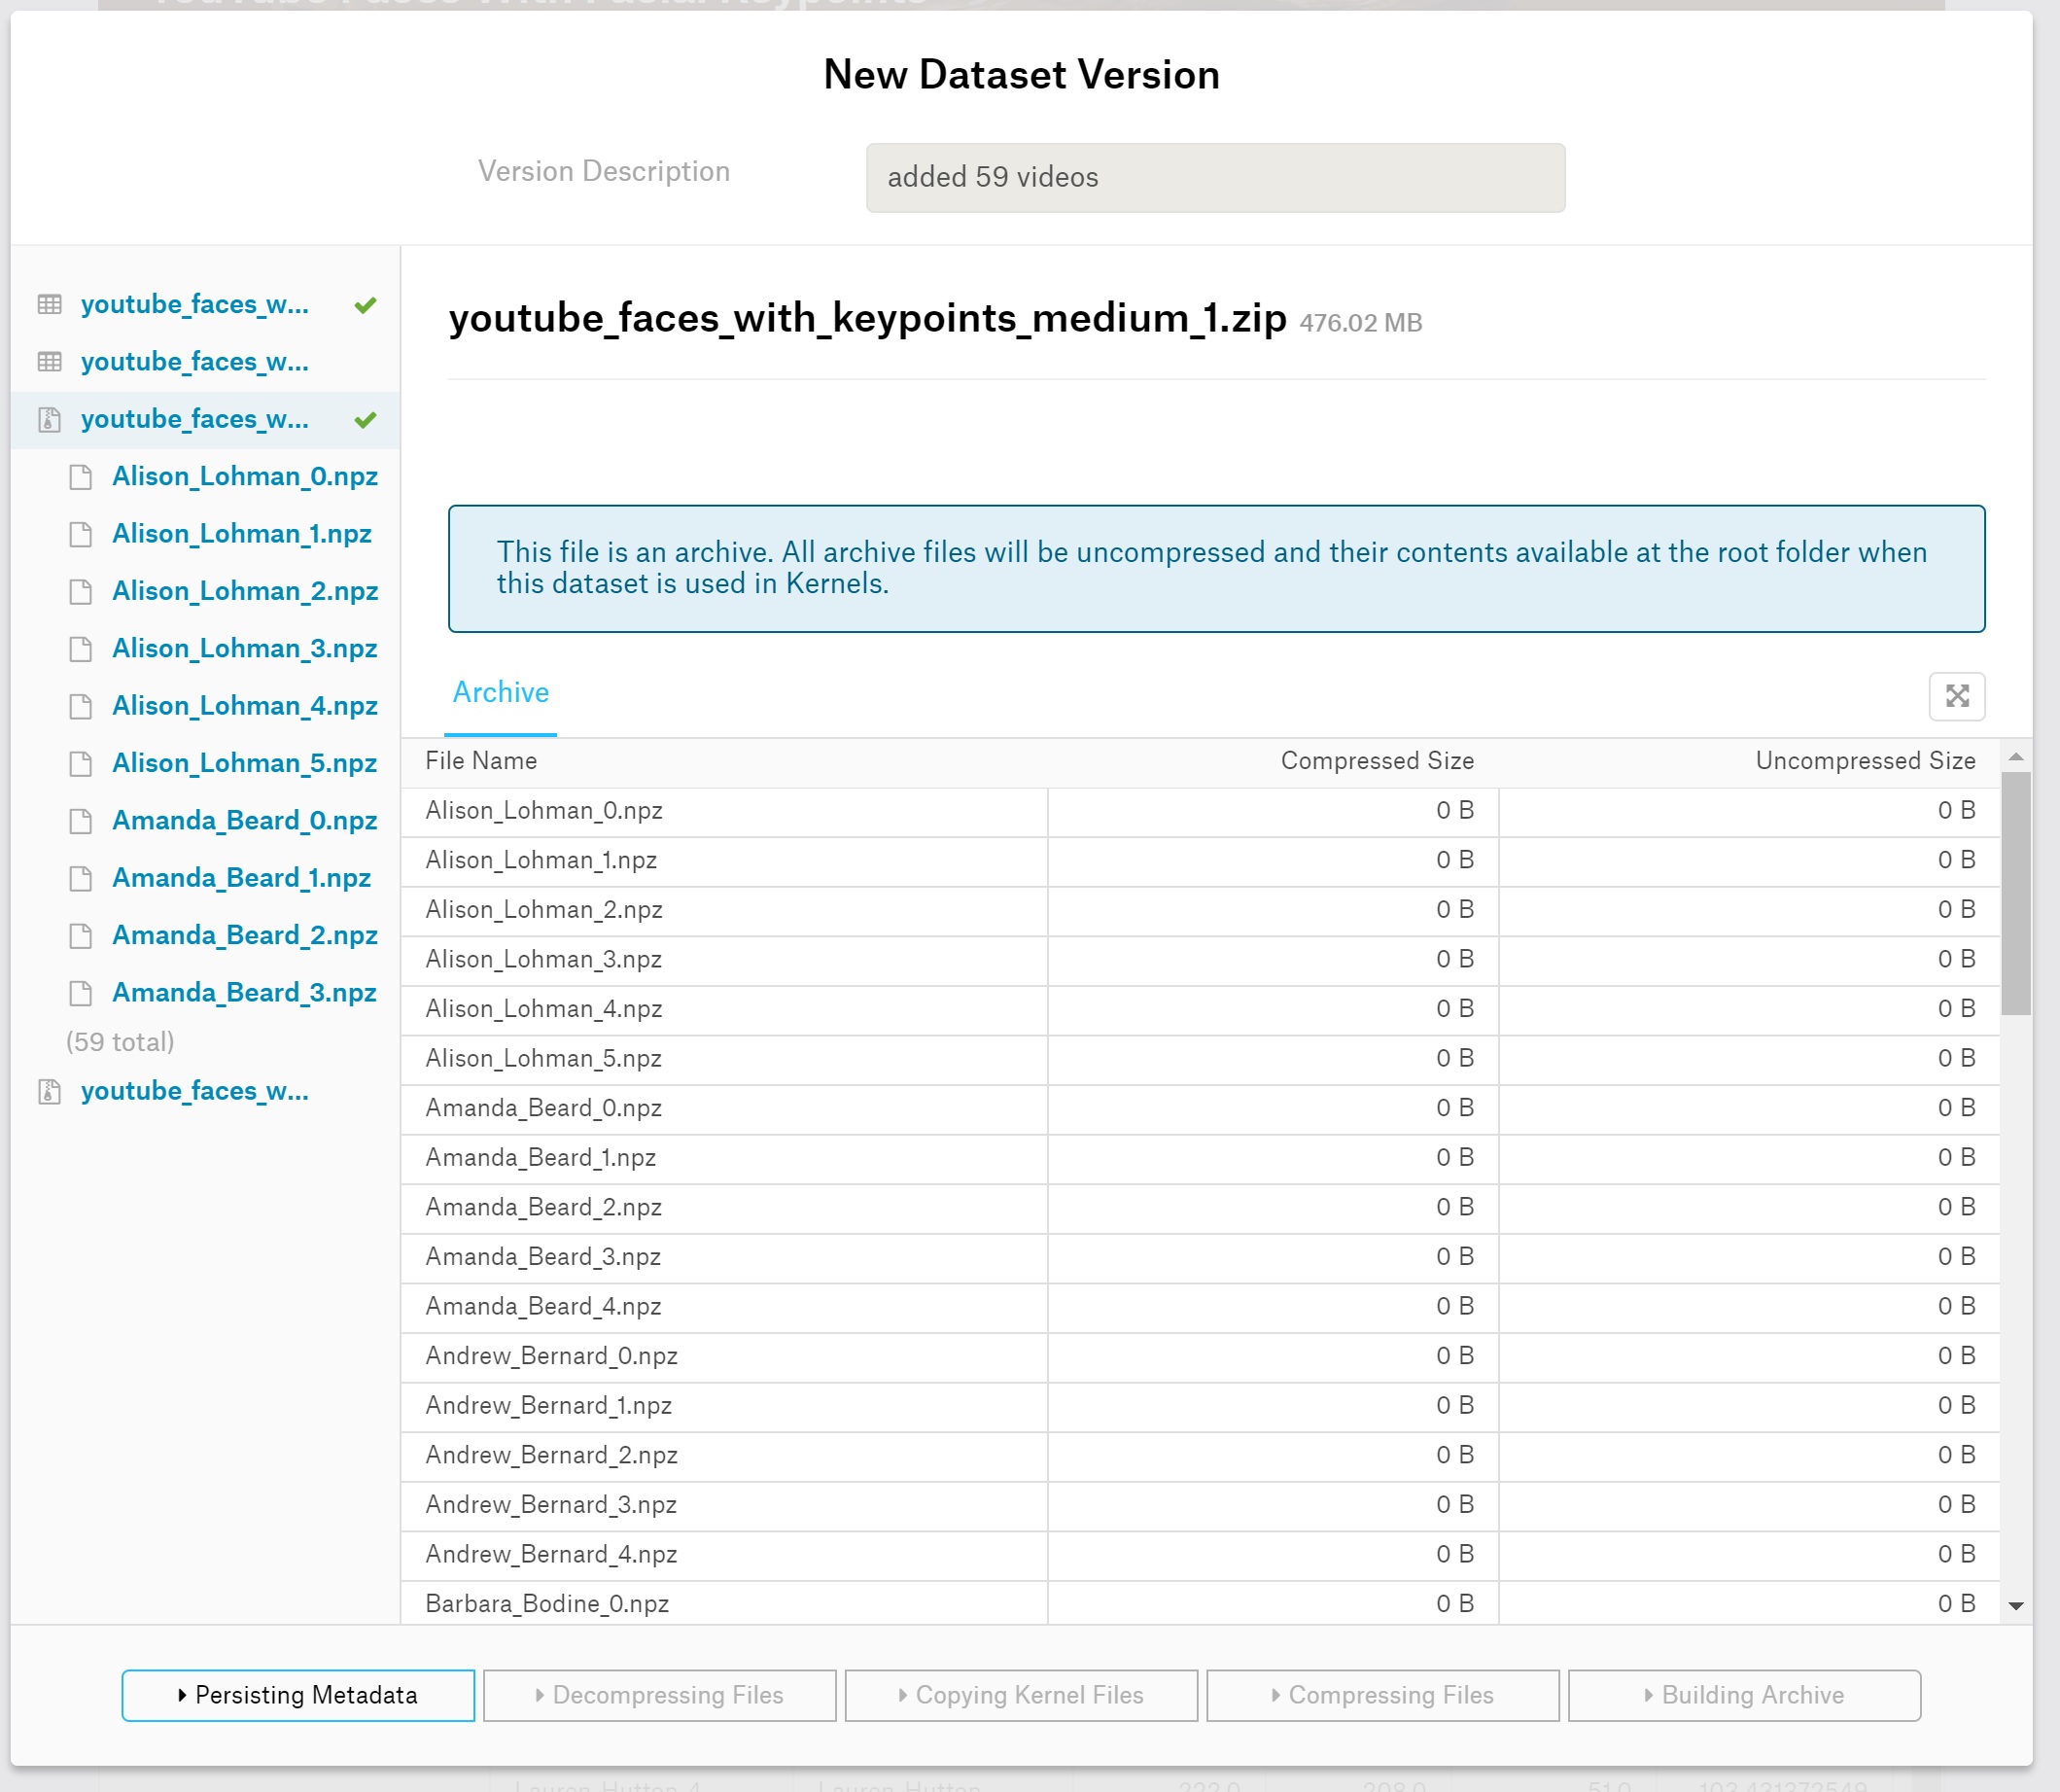Expand the Building Archive step
The width and height of the screenshot is (2060, 1792).
coord(1743,1695)
